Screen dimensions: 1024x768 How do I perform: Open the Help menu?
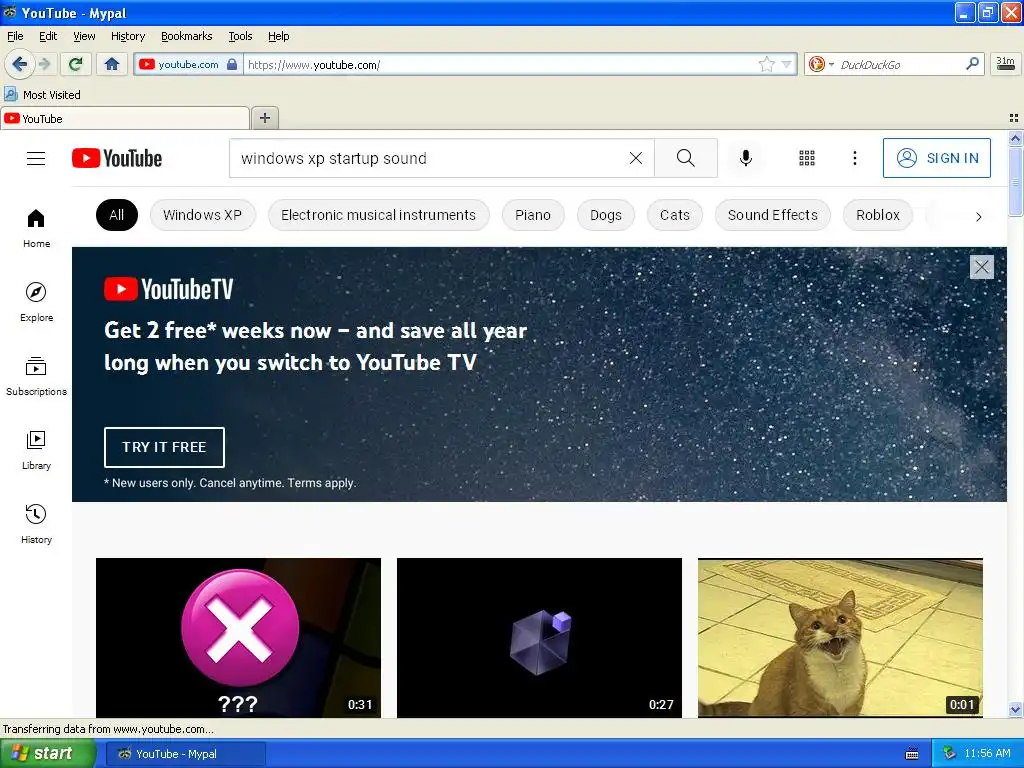point(278,36)
